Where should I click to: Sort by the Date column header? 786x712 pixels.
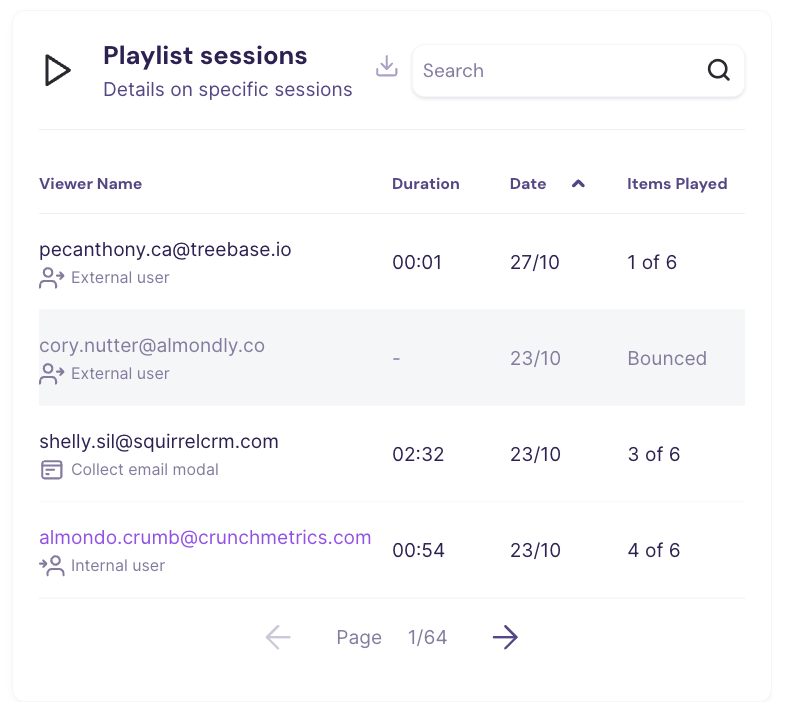click(528, 184)
